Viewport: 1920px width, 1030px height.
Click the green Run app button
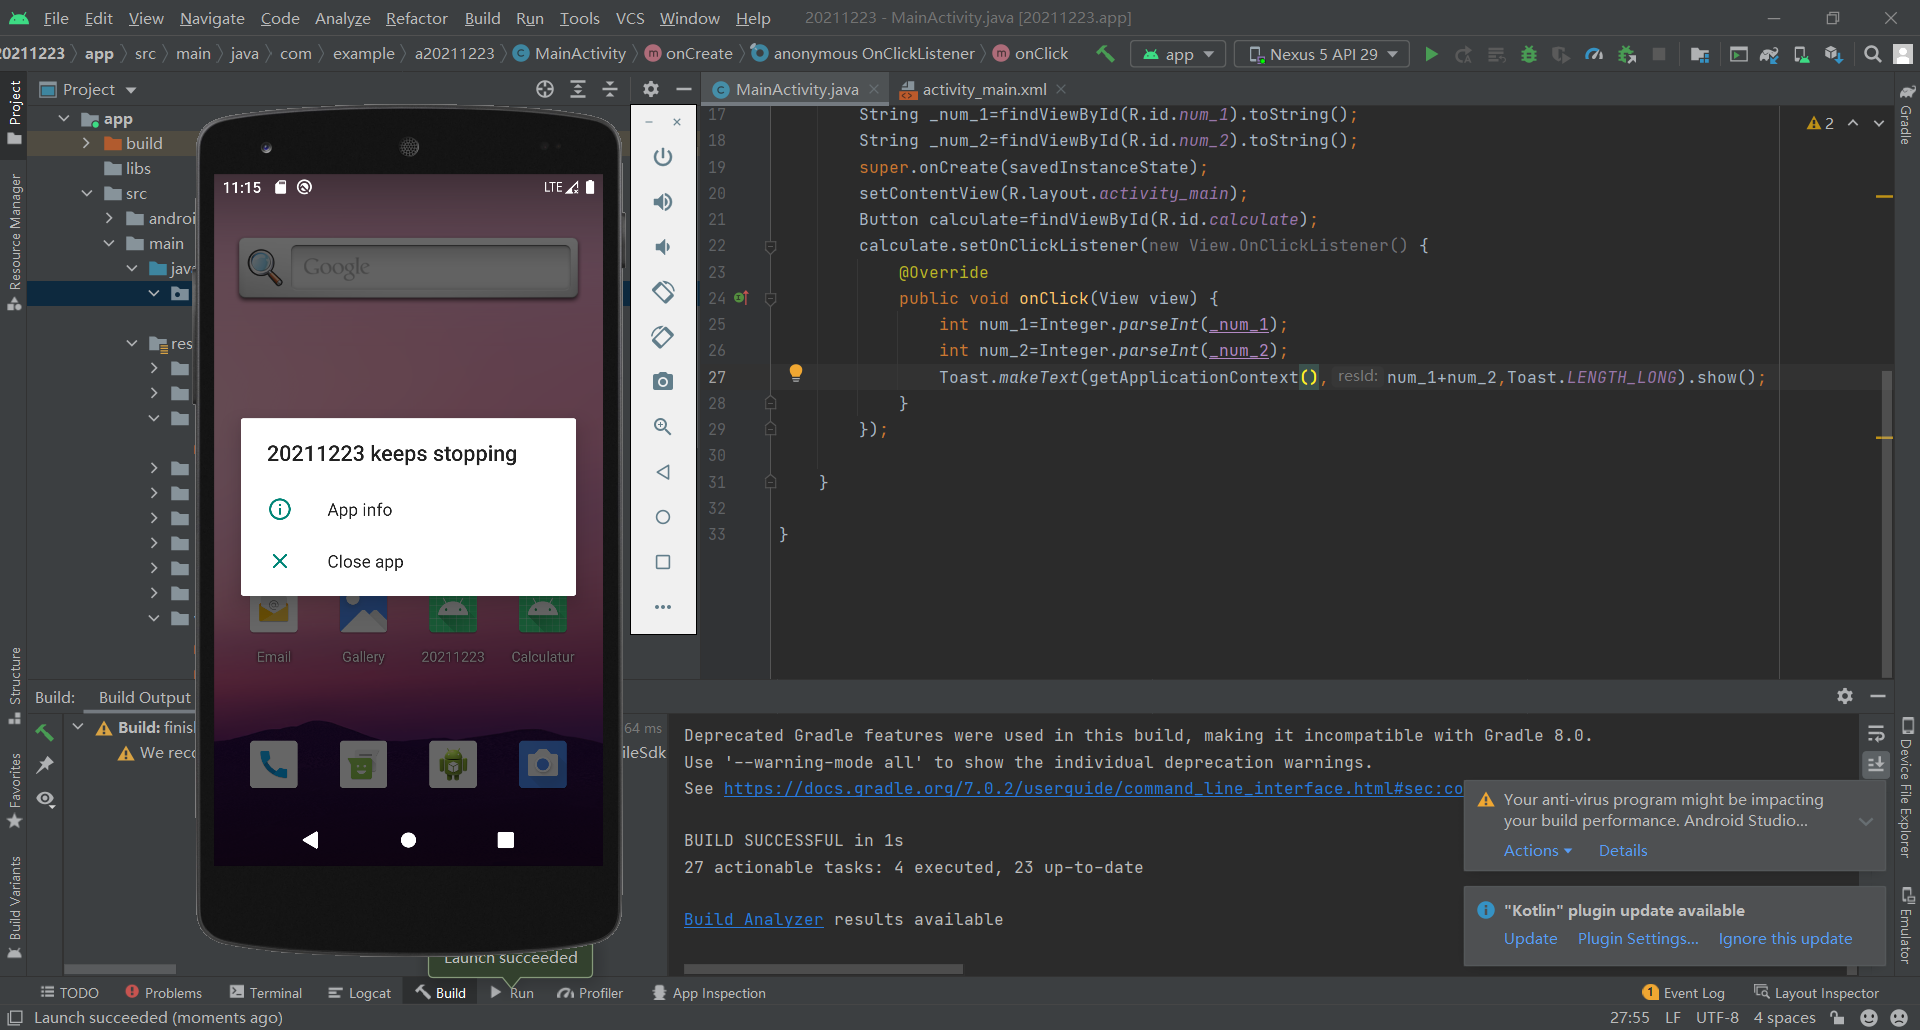(x=1431, y=54)
